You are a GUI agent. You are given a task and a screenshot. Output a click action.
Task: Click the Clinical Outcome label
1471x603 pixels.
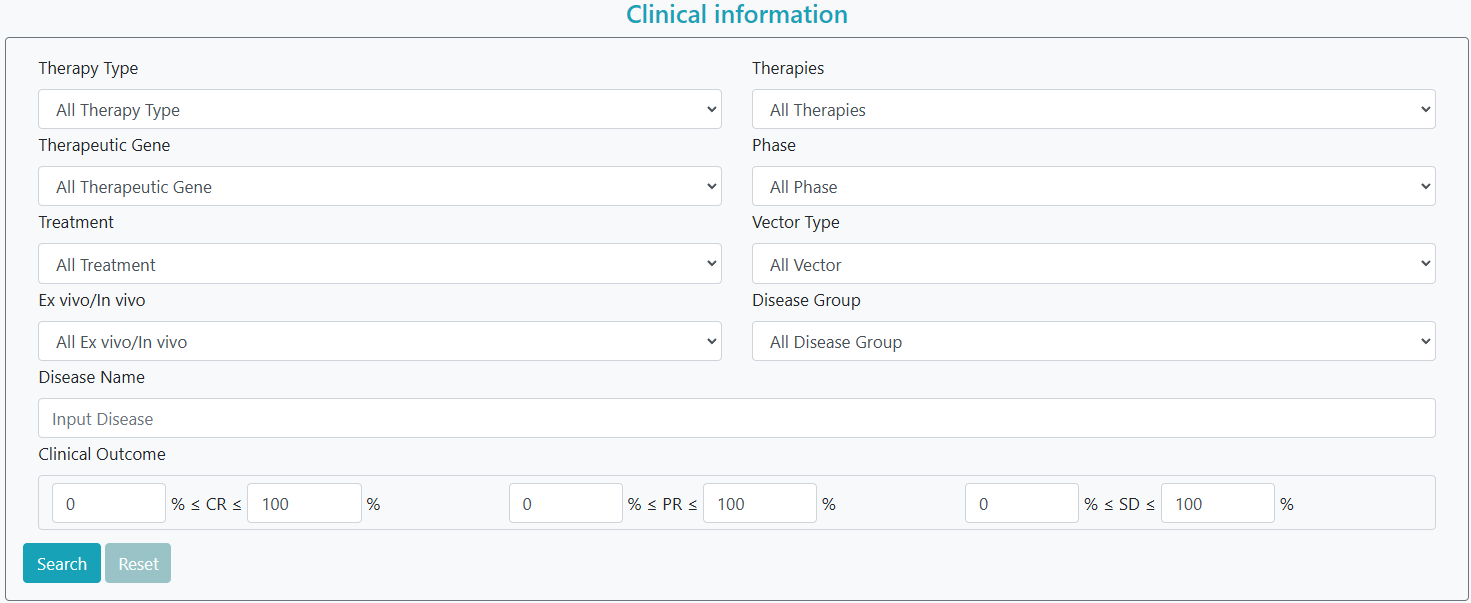coord(102,454)
